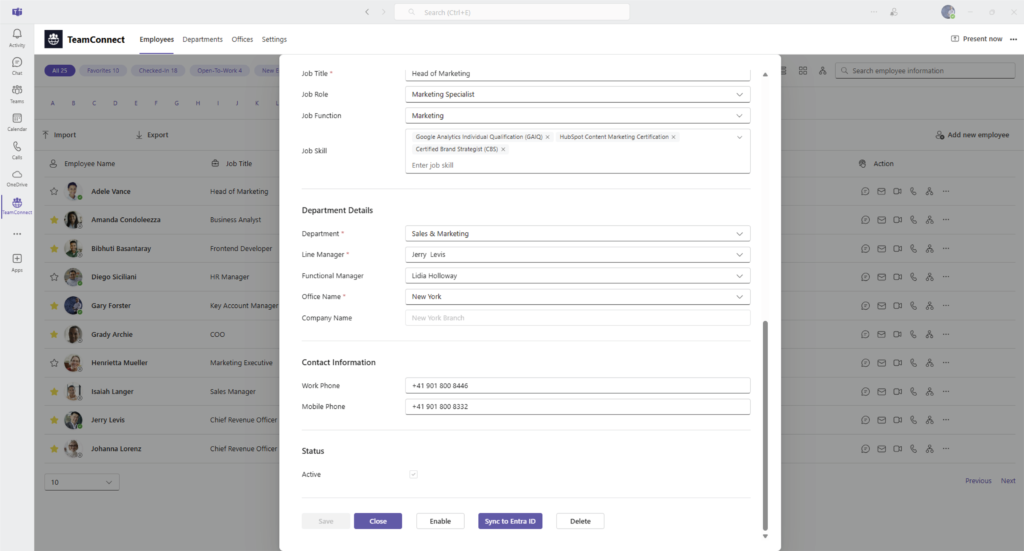Change the page size dropdown showing 10
Image resolution: width=1024 pixels, height=551 pixels.
82,482
